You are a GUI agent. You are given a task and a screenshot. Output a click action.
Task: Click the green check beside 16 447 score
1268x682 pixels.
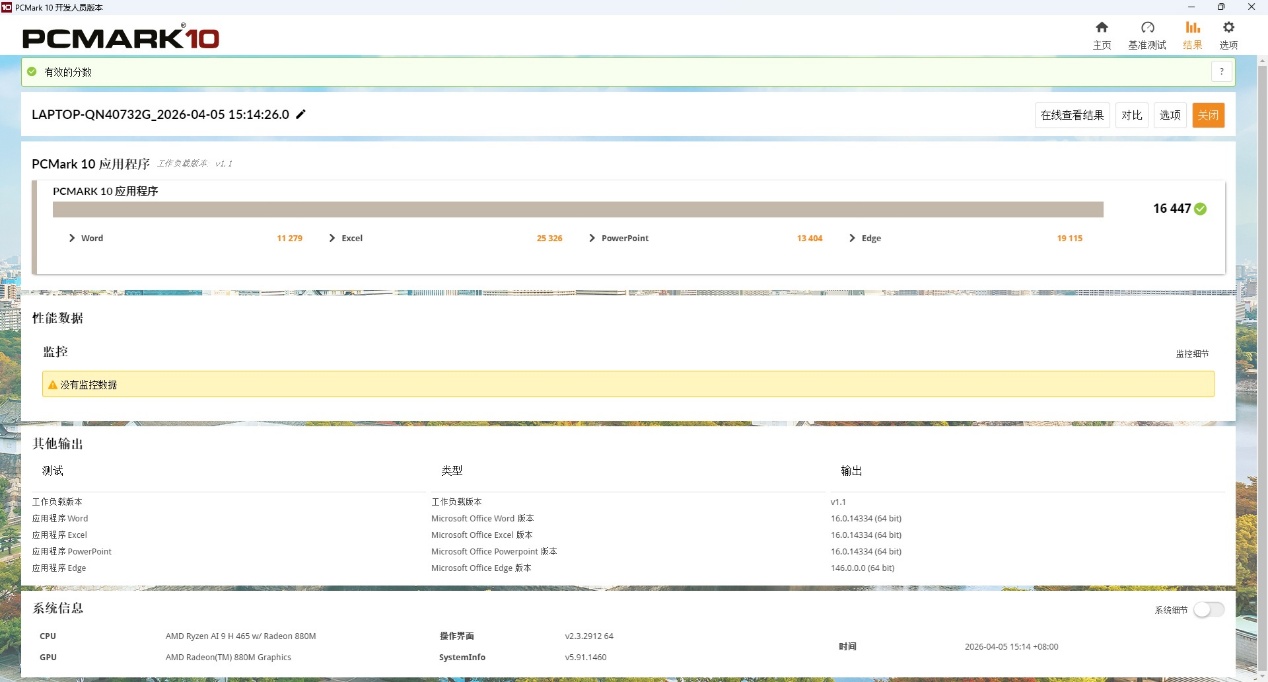click(1200, 209)
